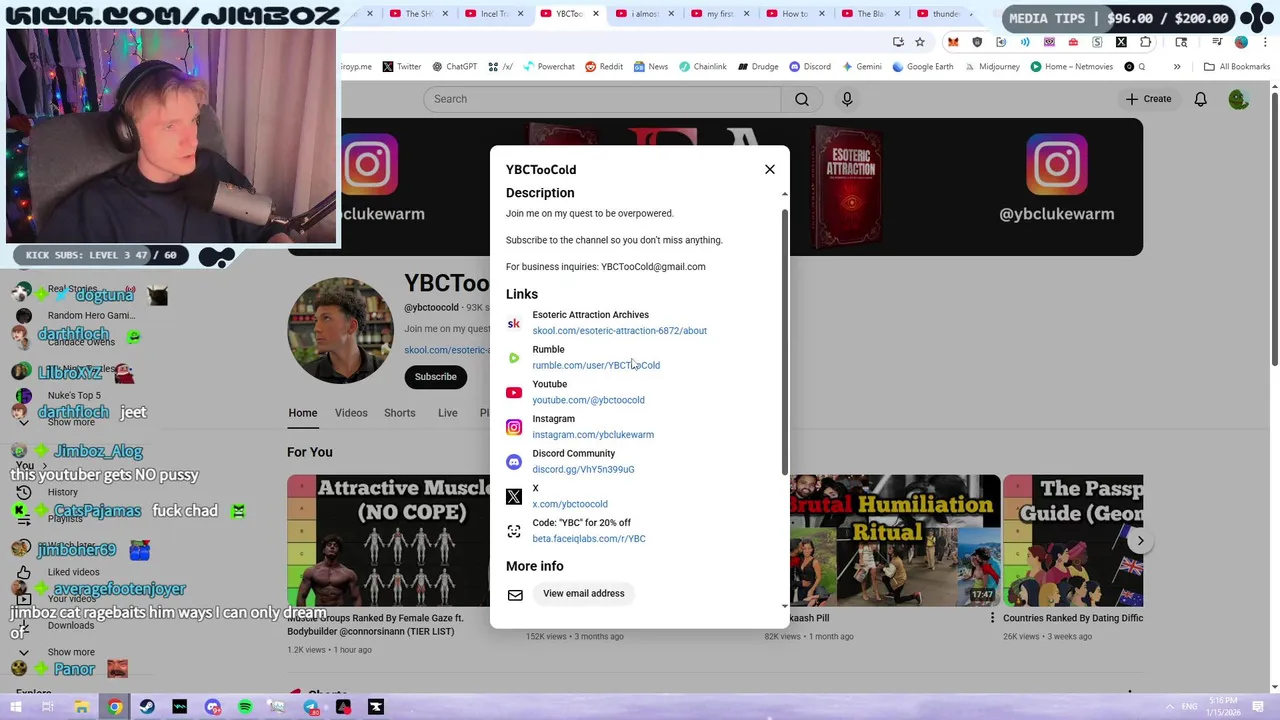Switch to the channel Live tab
This screenshot has height=720, width=1280.
click(x=448, y=413)
